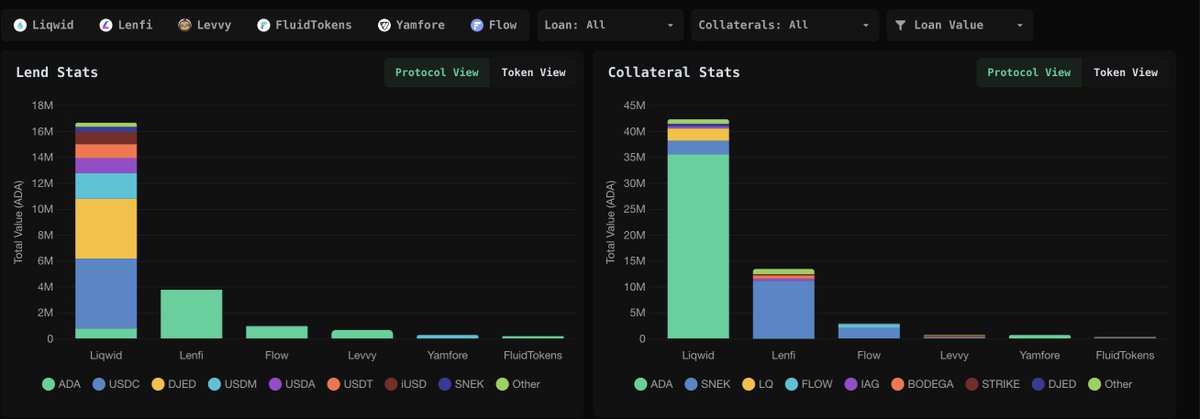Toggle the Yamfore protocol filter chip
Image resolution: width=1200 pixels, height=419 pixels.
pyautogui.click(x=413, y=25)
